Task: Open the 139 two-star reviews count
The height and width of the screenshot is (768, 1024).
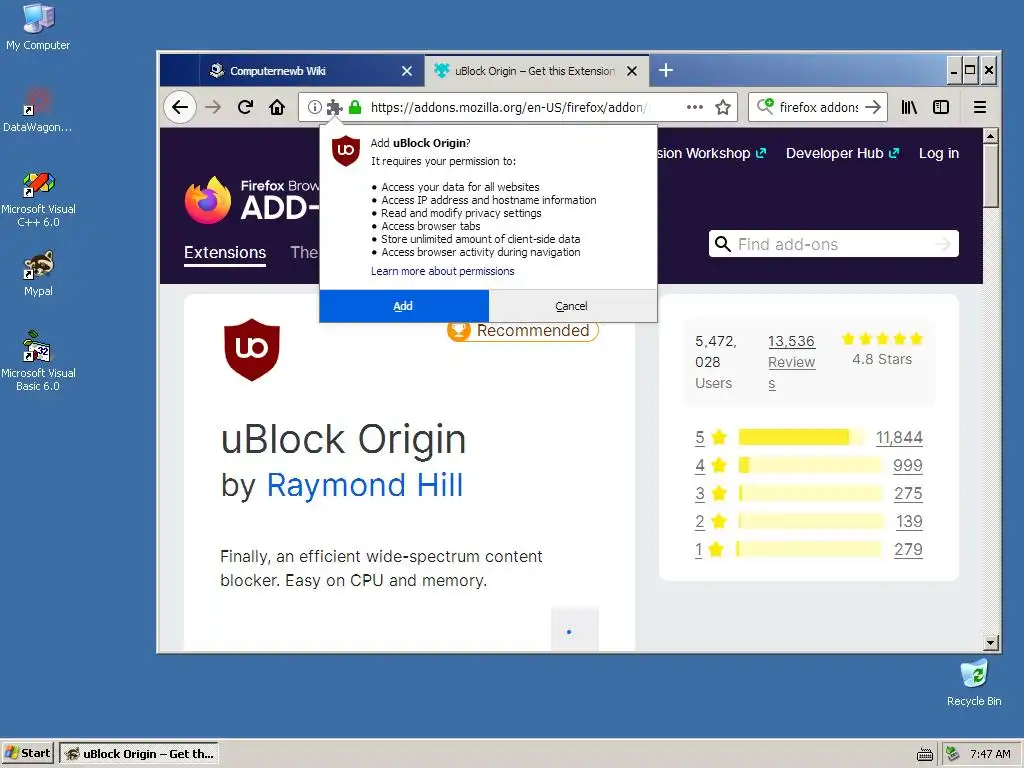Action: click(909, 521)
